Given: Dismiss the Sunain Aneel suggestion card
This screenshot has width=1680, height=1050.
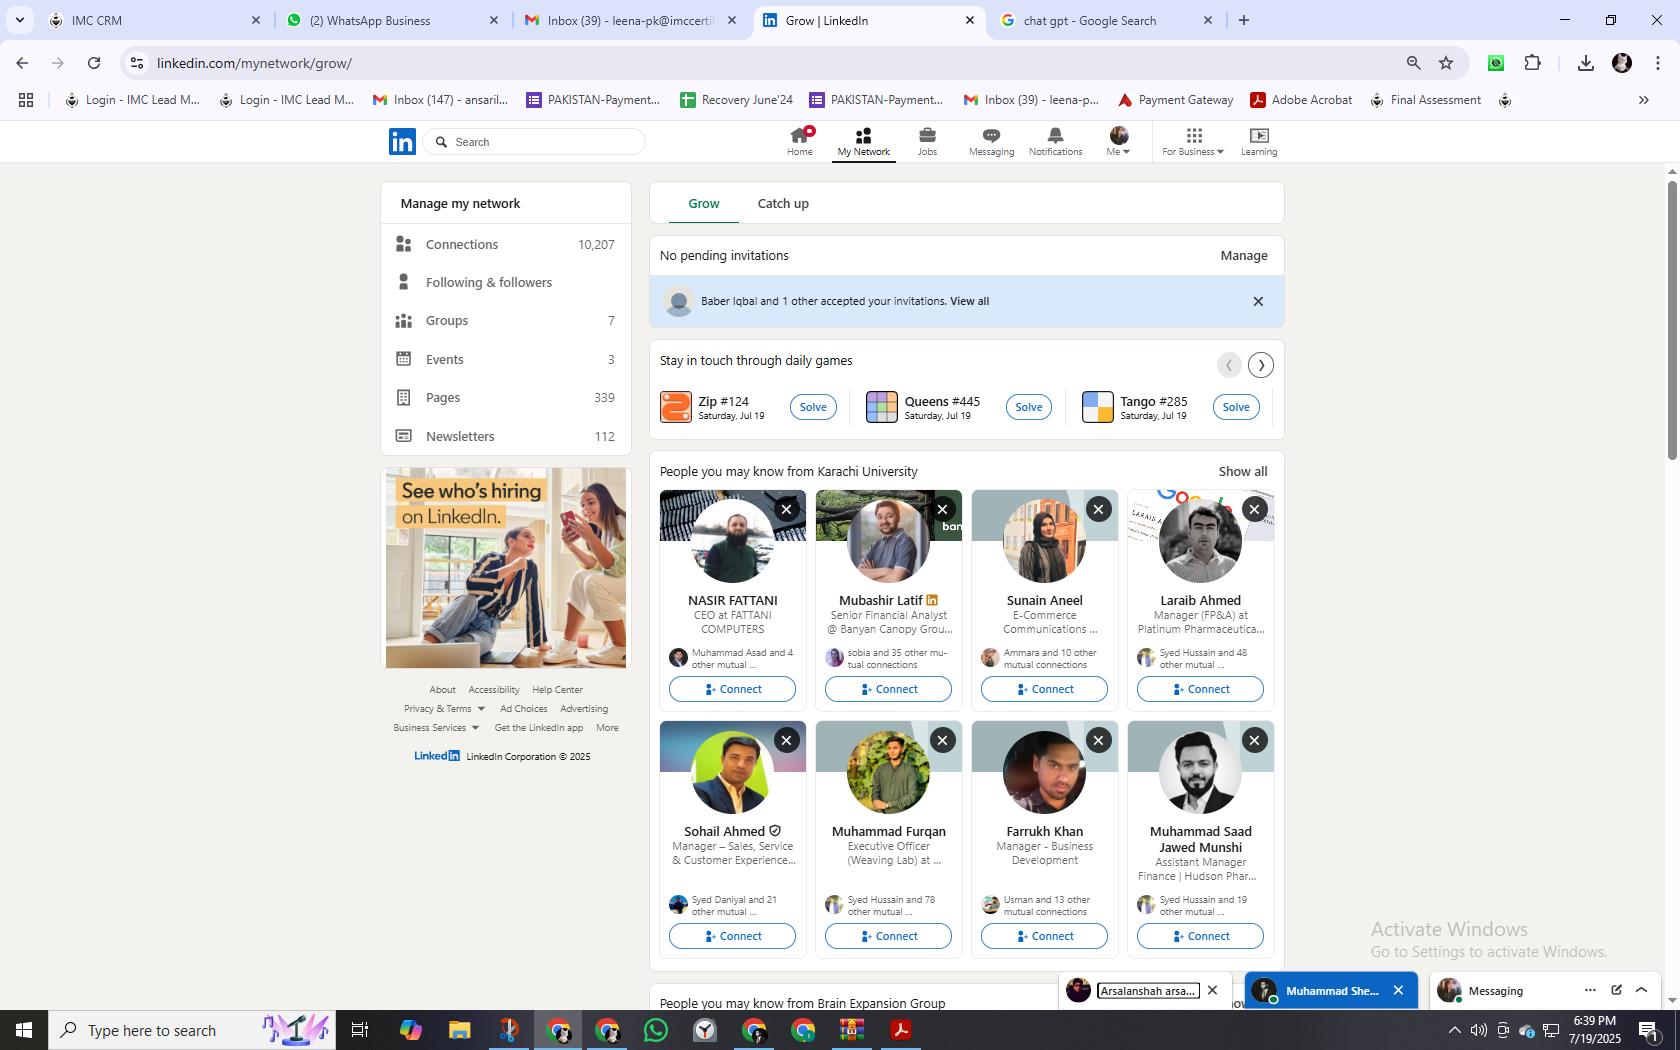Looking at the screenshot, I should (x=1098, y=509).
